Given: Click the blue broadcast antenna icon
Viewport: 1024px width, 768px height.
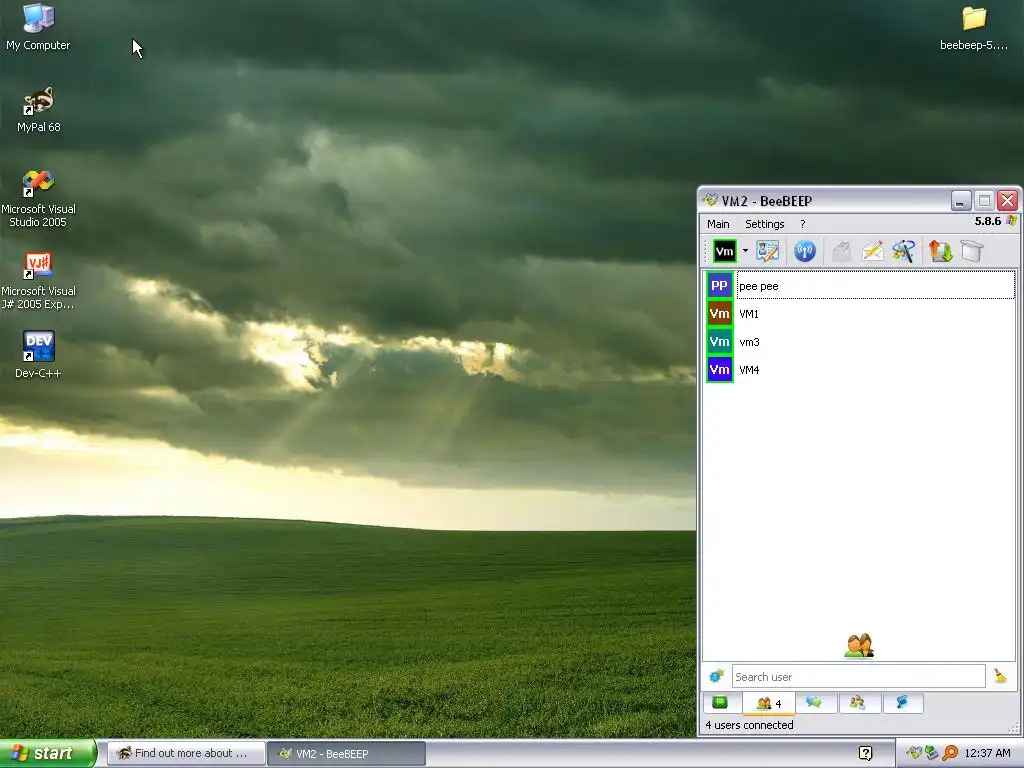Looking at the screenshot, I should coord(805,251).
